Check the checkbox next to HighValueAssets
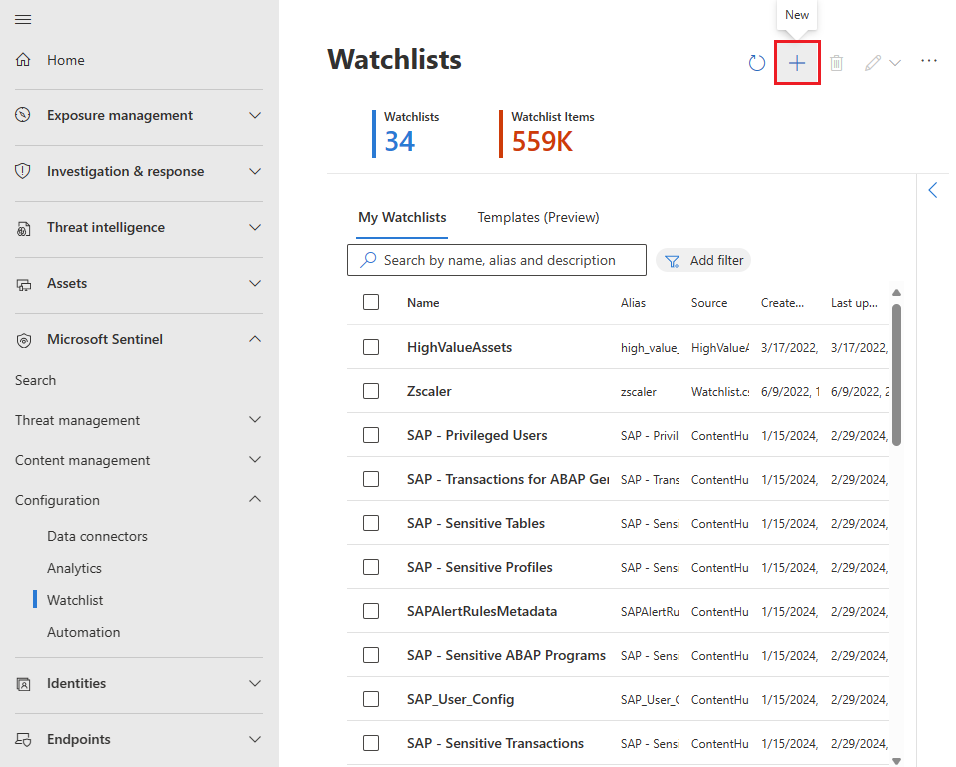The width and height of the screenshot is (956, 767). pos(371,347)
